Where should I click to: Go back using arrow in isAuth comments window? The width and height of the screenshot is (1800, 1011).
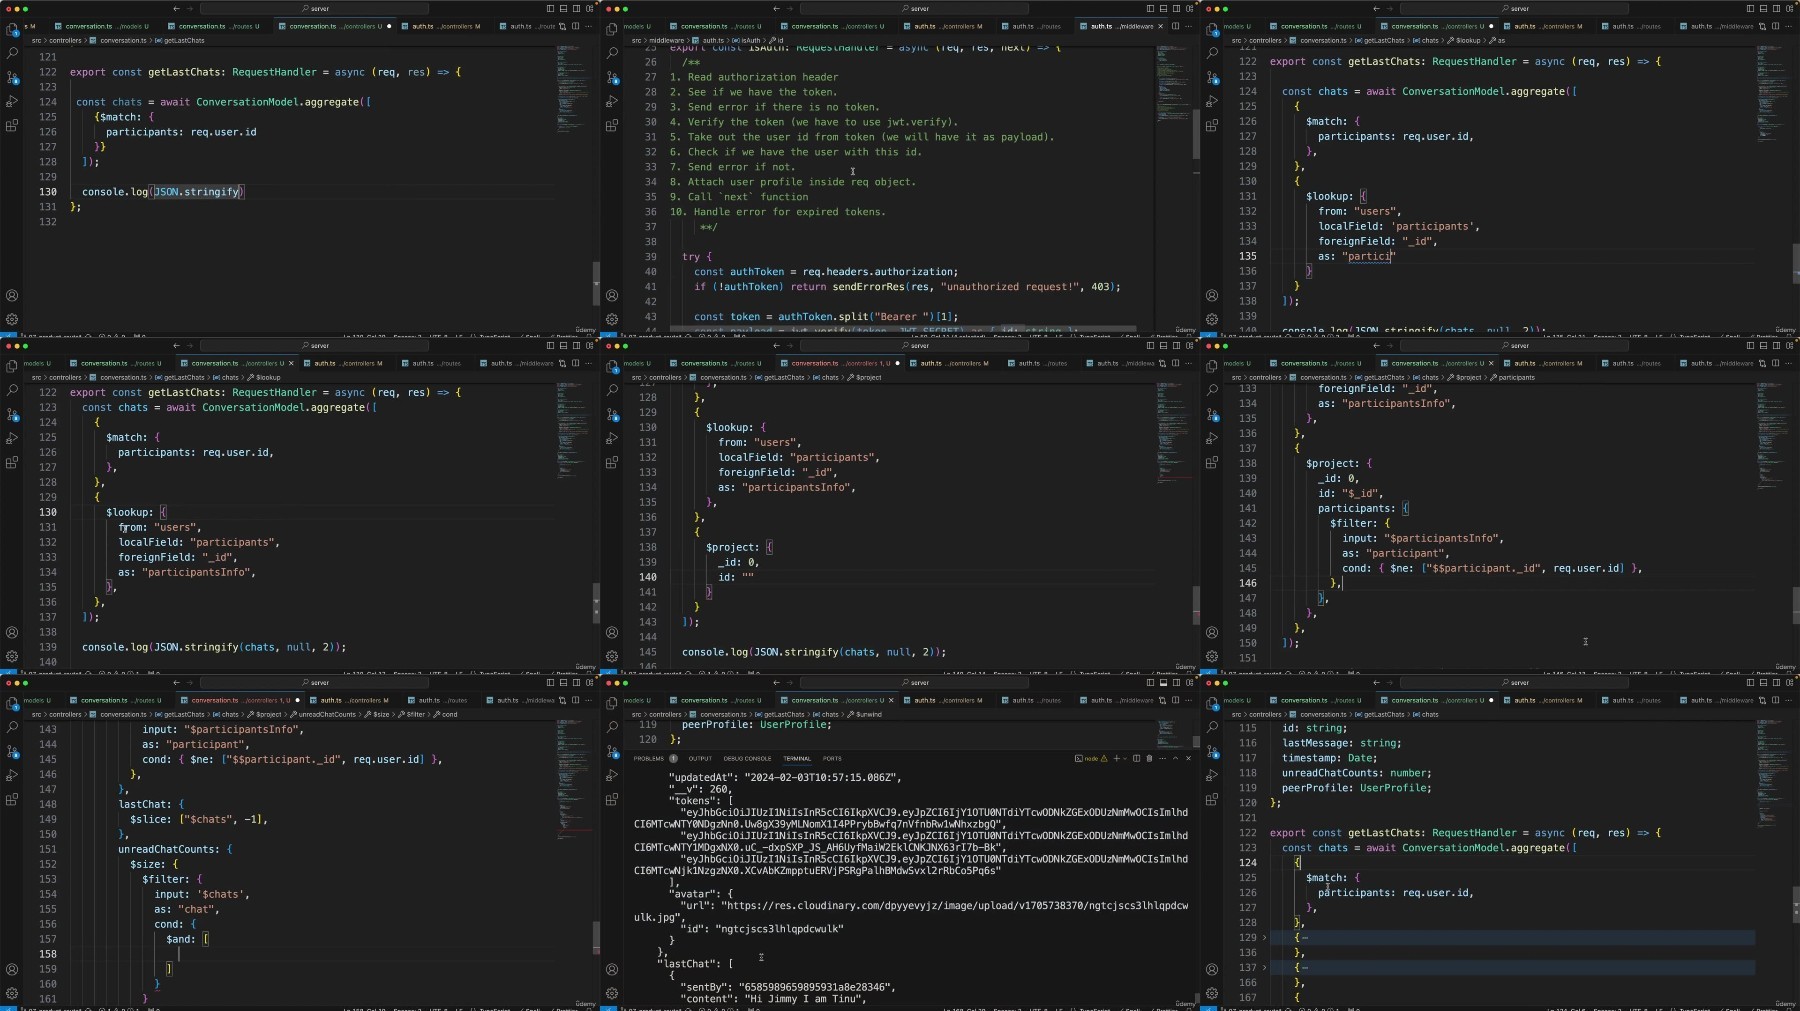pos(777,9)
